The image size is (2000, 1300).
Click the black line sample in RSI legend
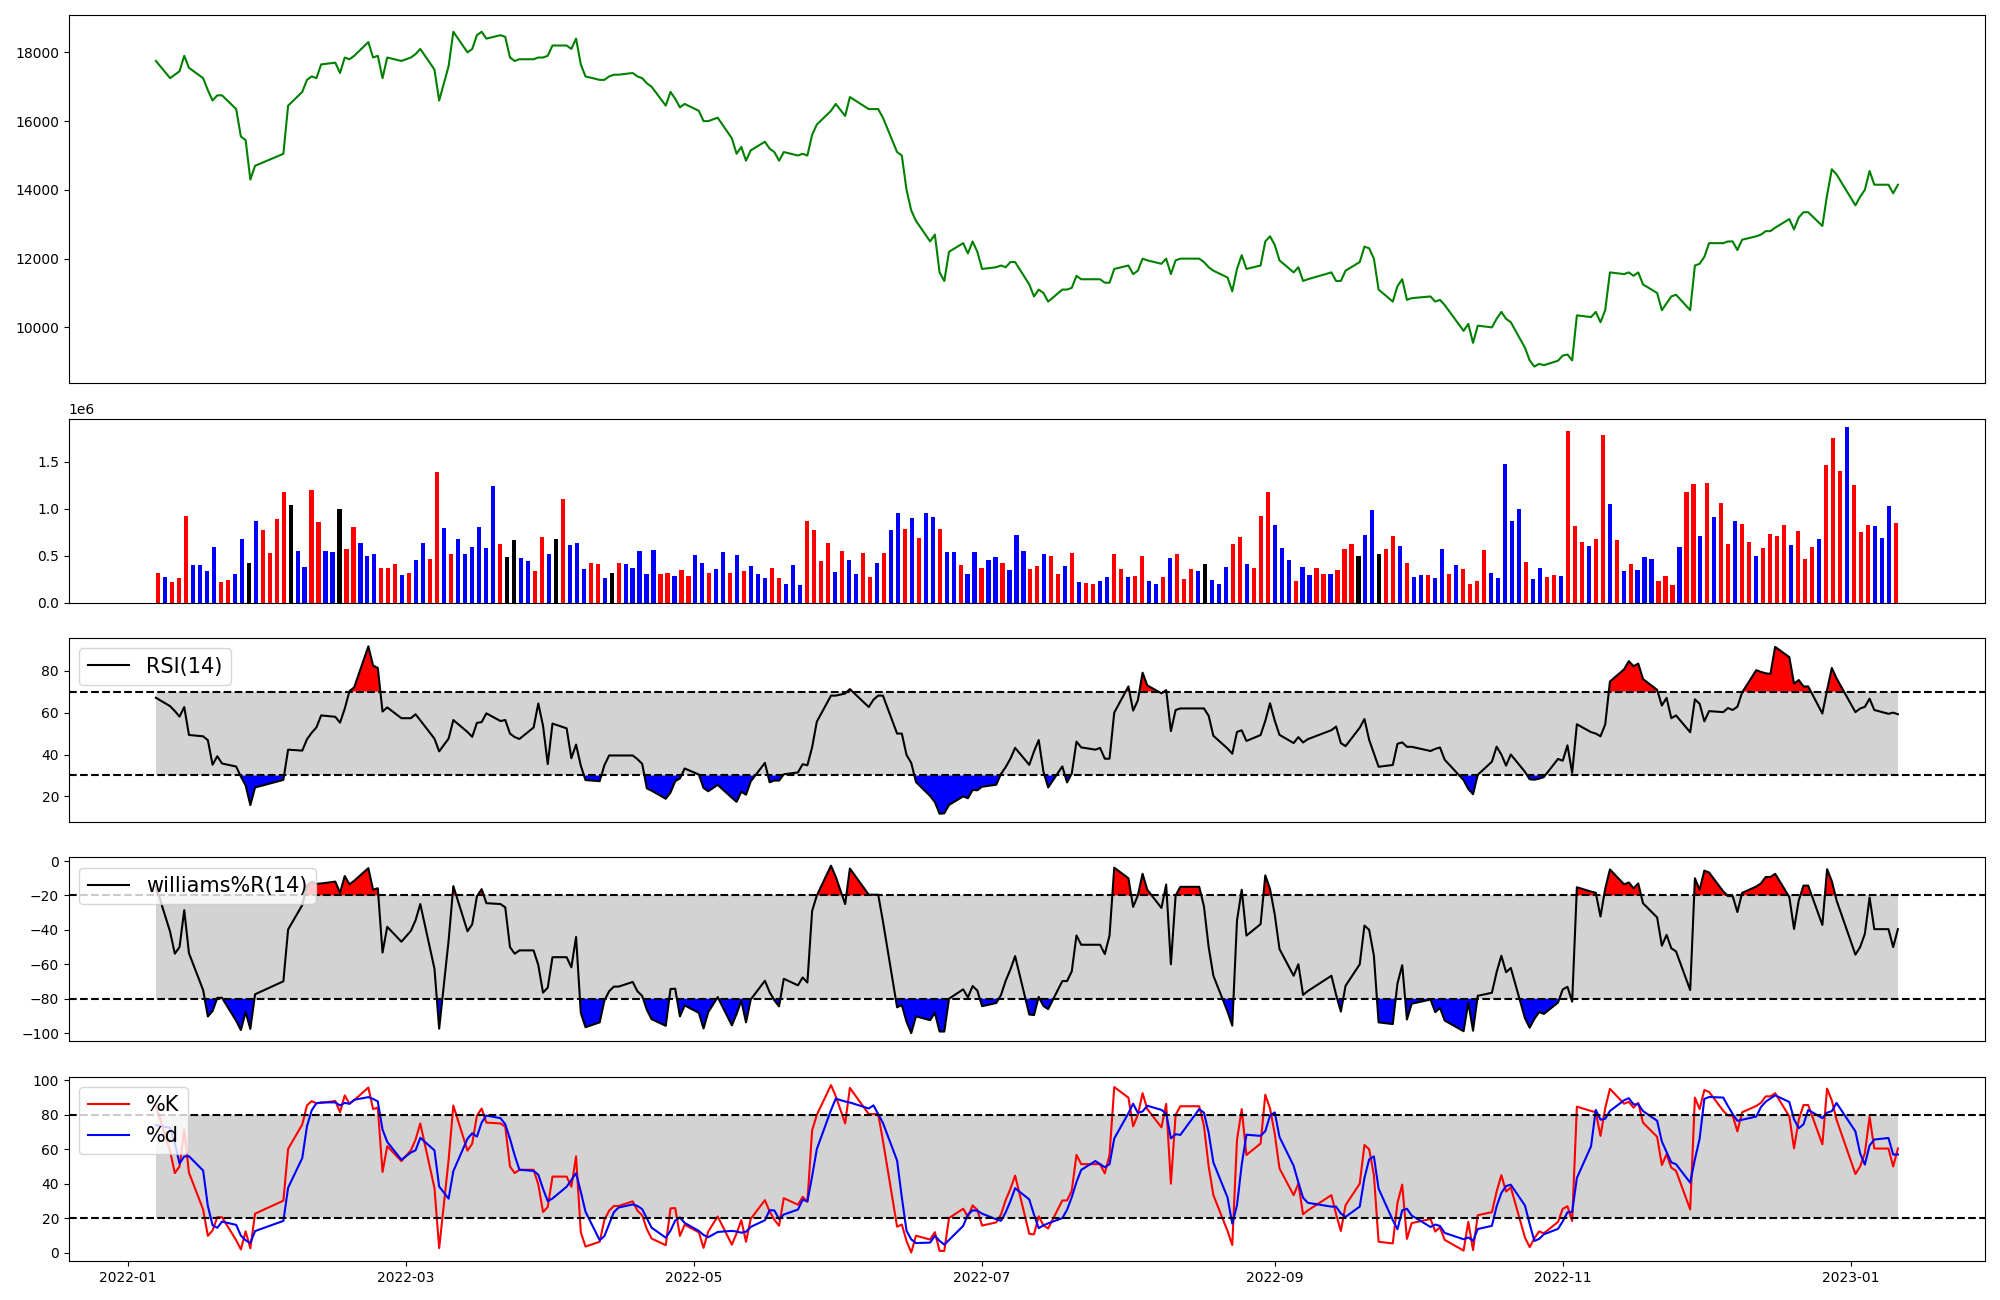click(x=109, y=666)
